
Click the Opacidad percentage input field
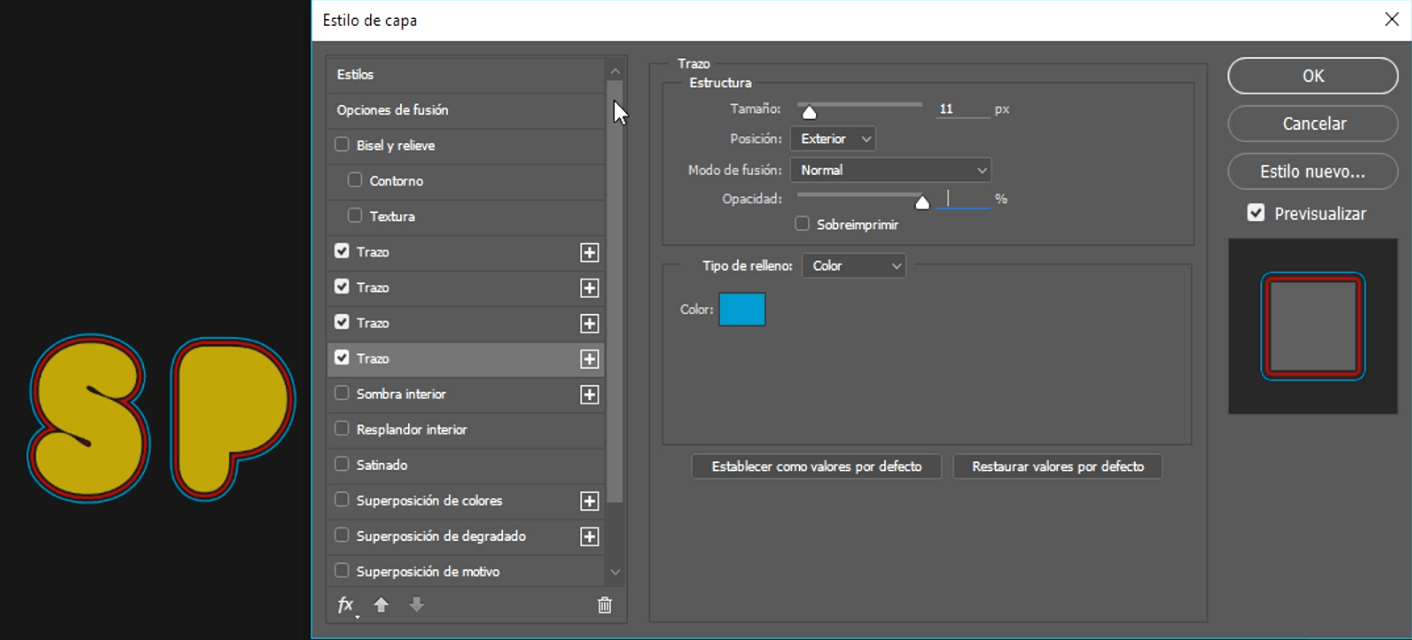[962, 199]
